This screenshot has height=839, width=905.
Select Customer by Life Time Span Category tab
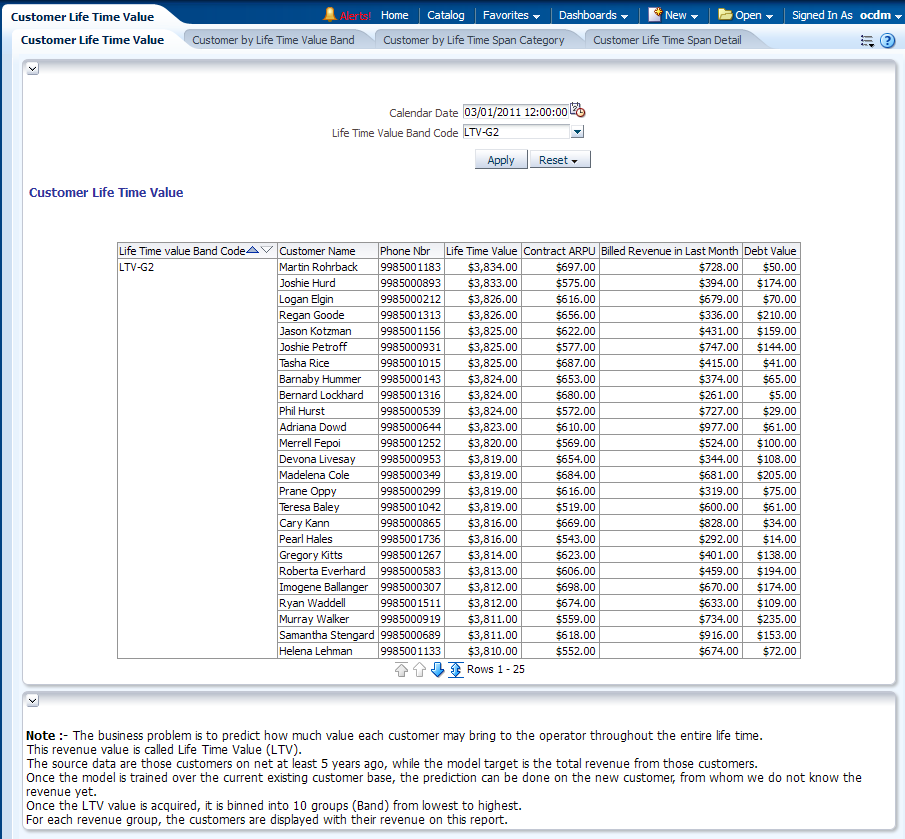coord(473,40)
